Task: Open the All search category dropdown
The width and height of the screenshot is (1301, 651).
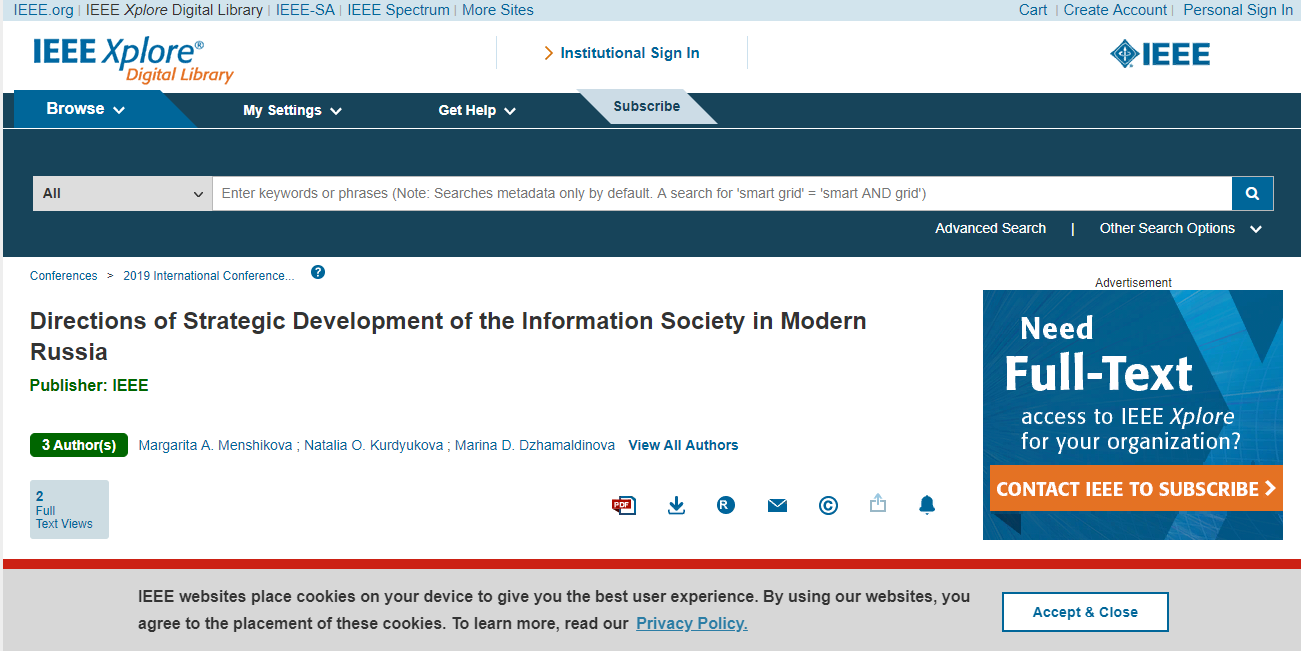Action: pos(123,193)
